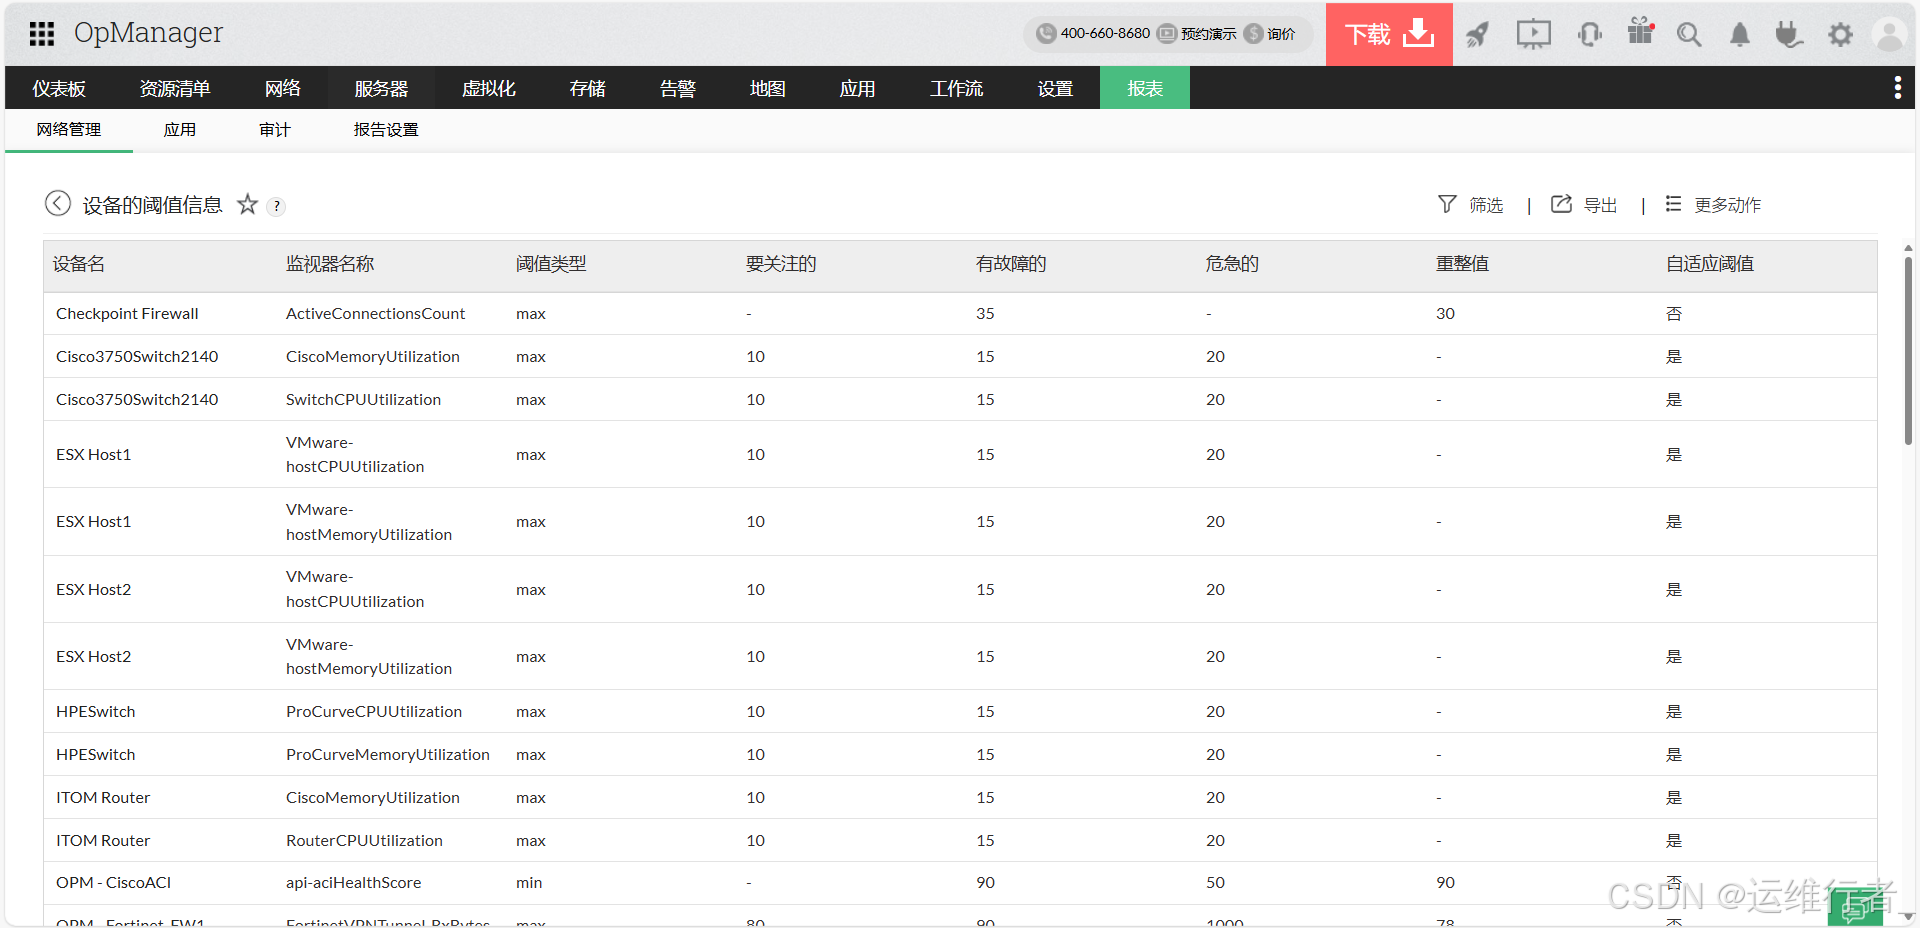The height and width of the screenshot is (928, 1920).
Task: Show alarm notifications bell icon
Action: [1740, 35]
